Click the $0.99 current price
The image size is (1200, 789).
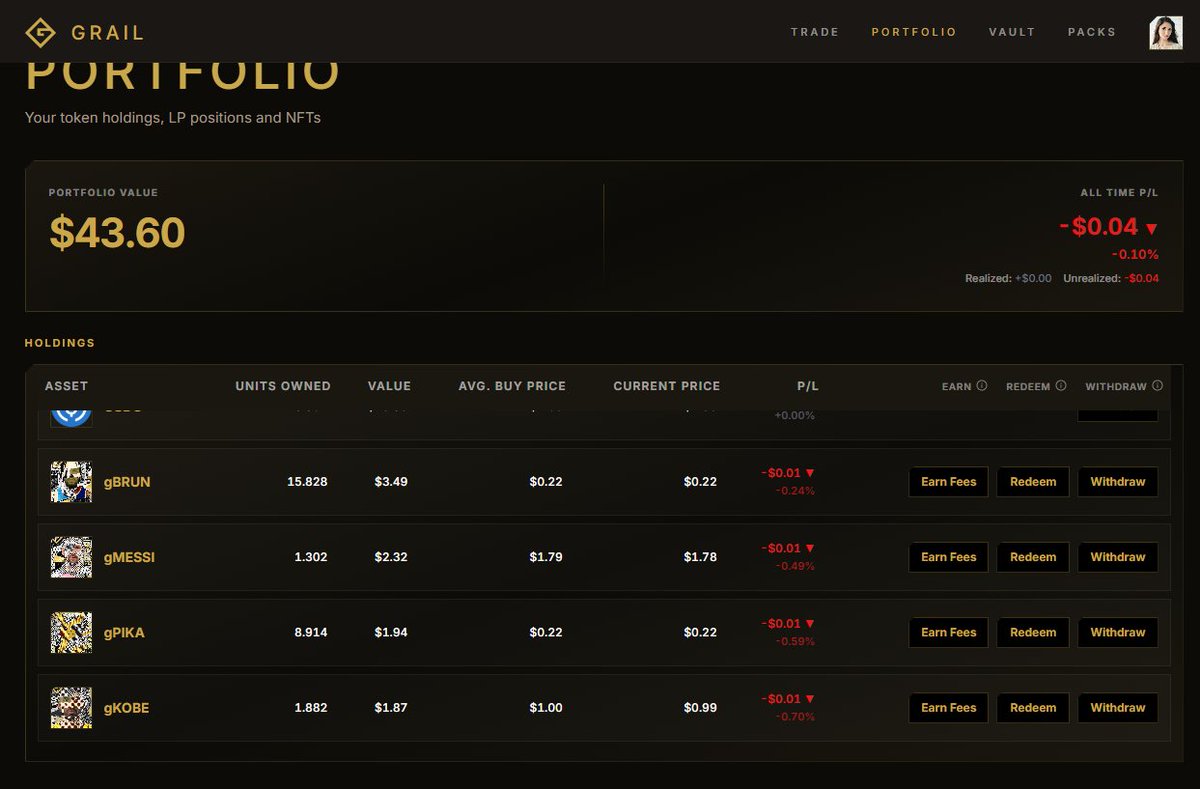700,708
